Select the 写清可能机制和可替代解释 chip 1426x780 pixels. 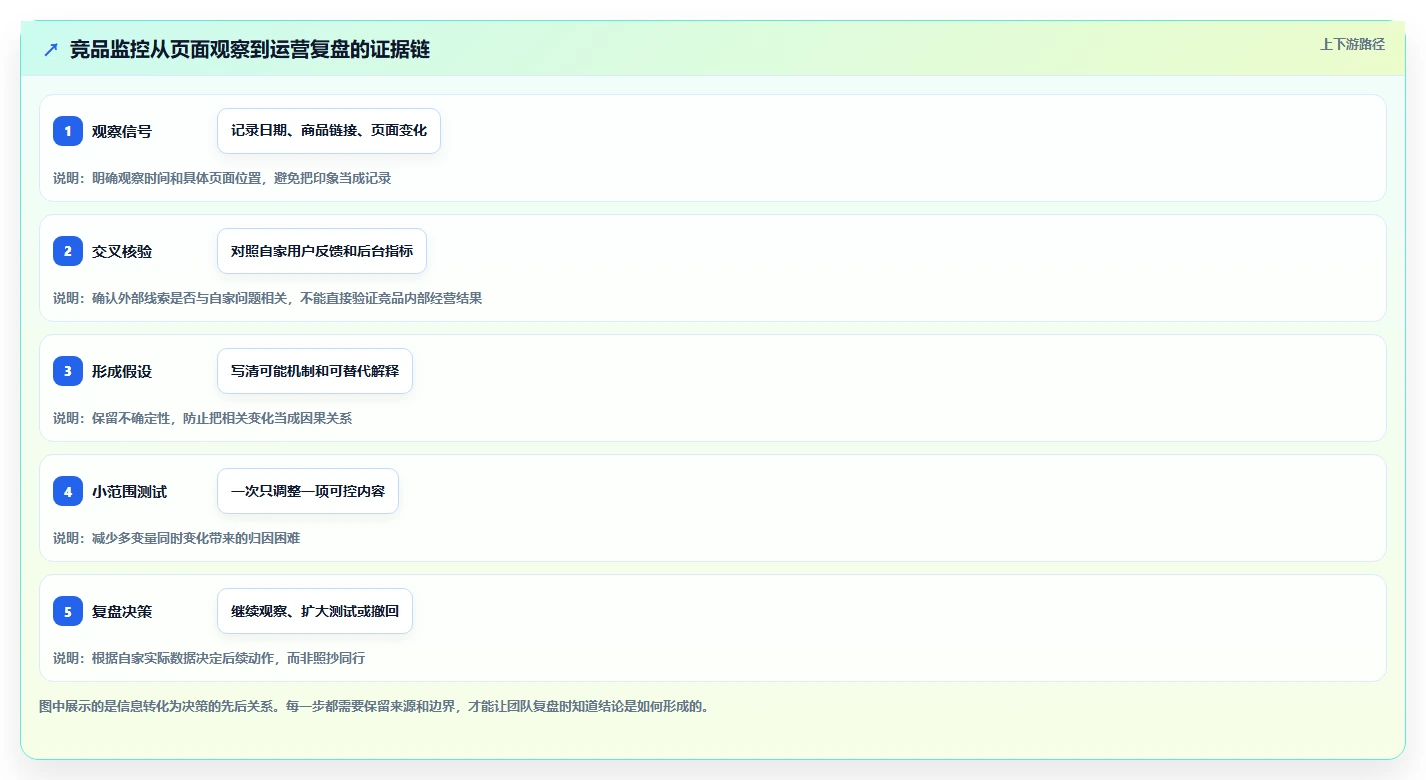pos(315,371)
